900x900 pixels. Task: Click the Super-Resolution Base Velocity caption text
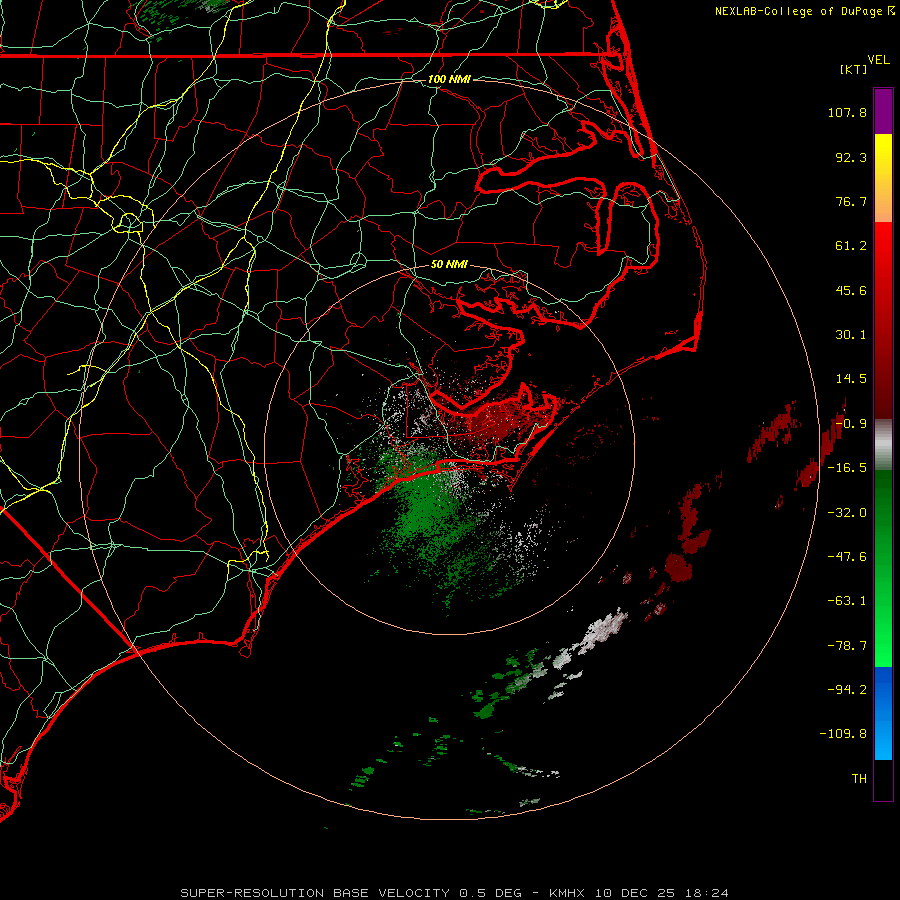(455, 893)
